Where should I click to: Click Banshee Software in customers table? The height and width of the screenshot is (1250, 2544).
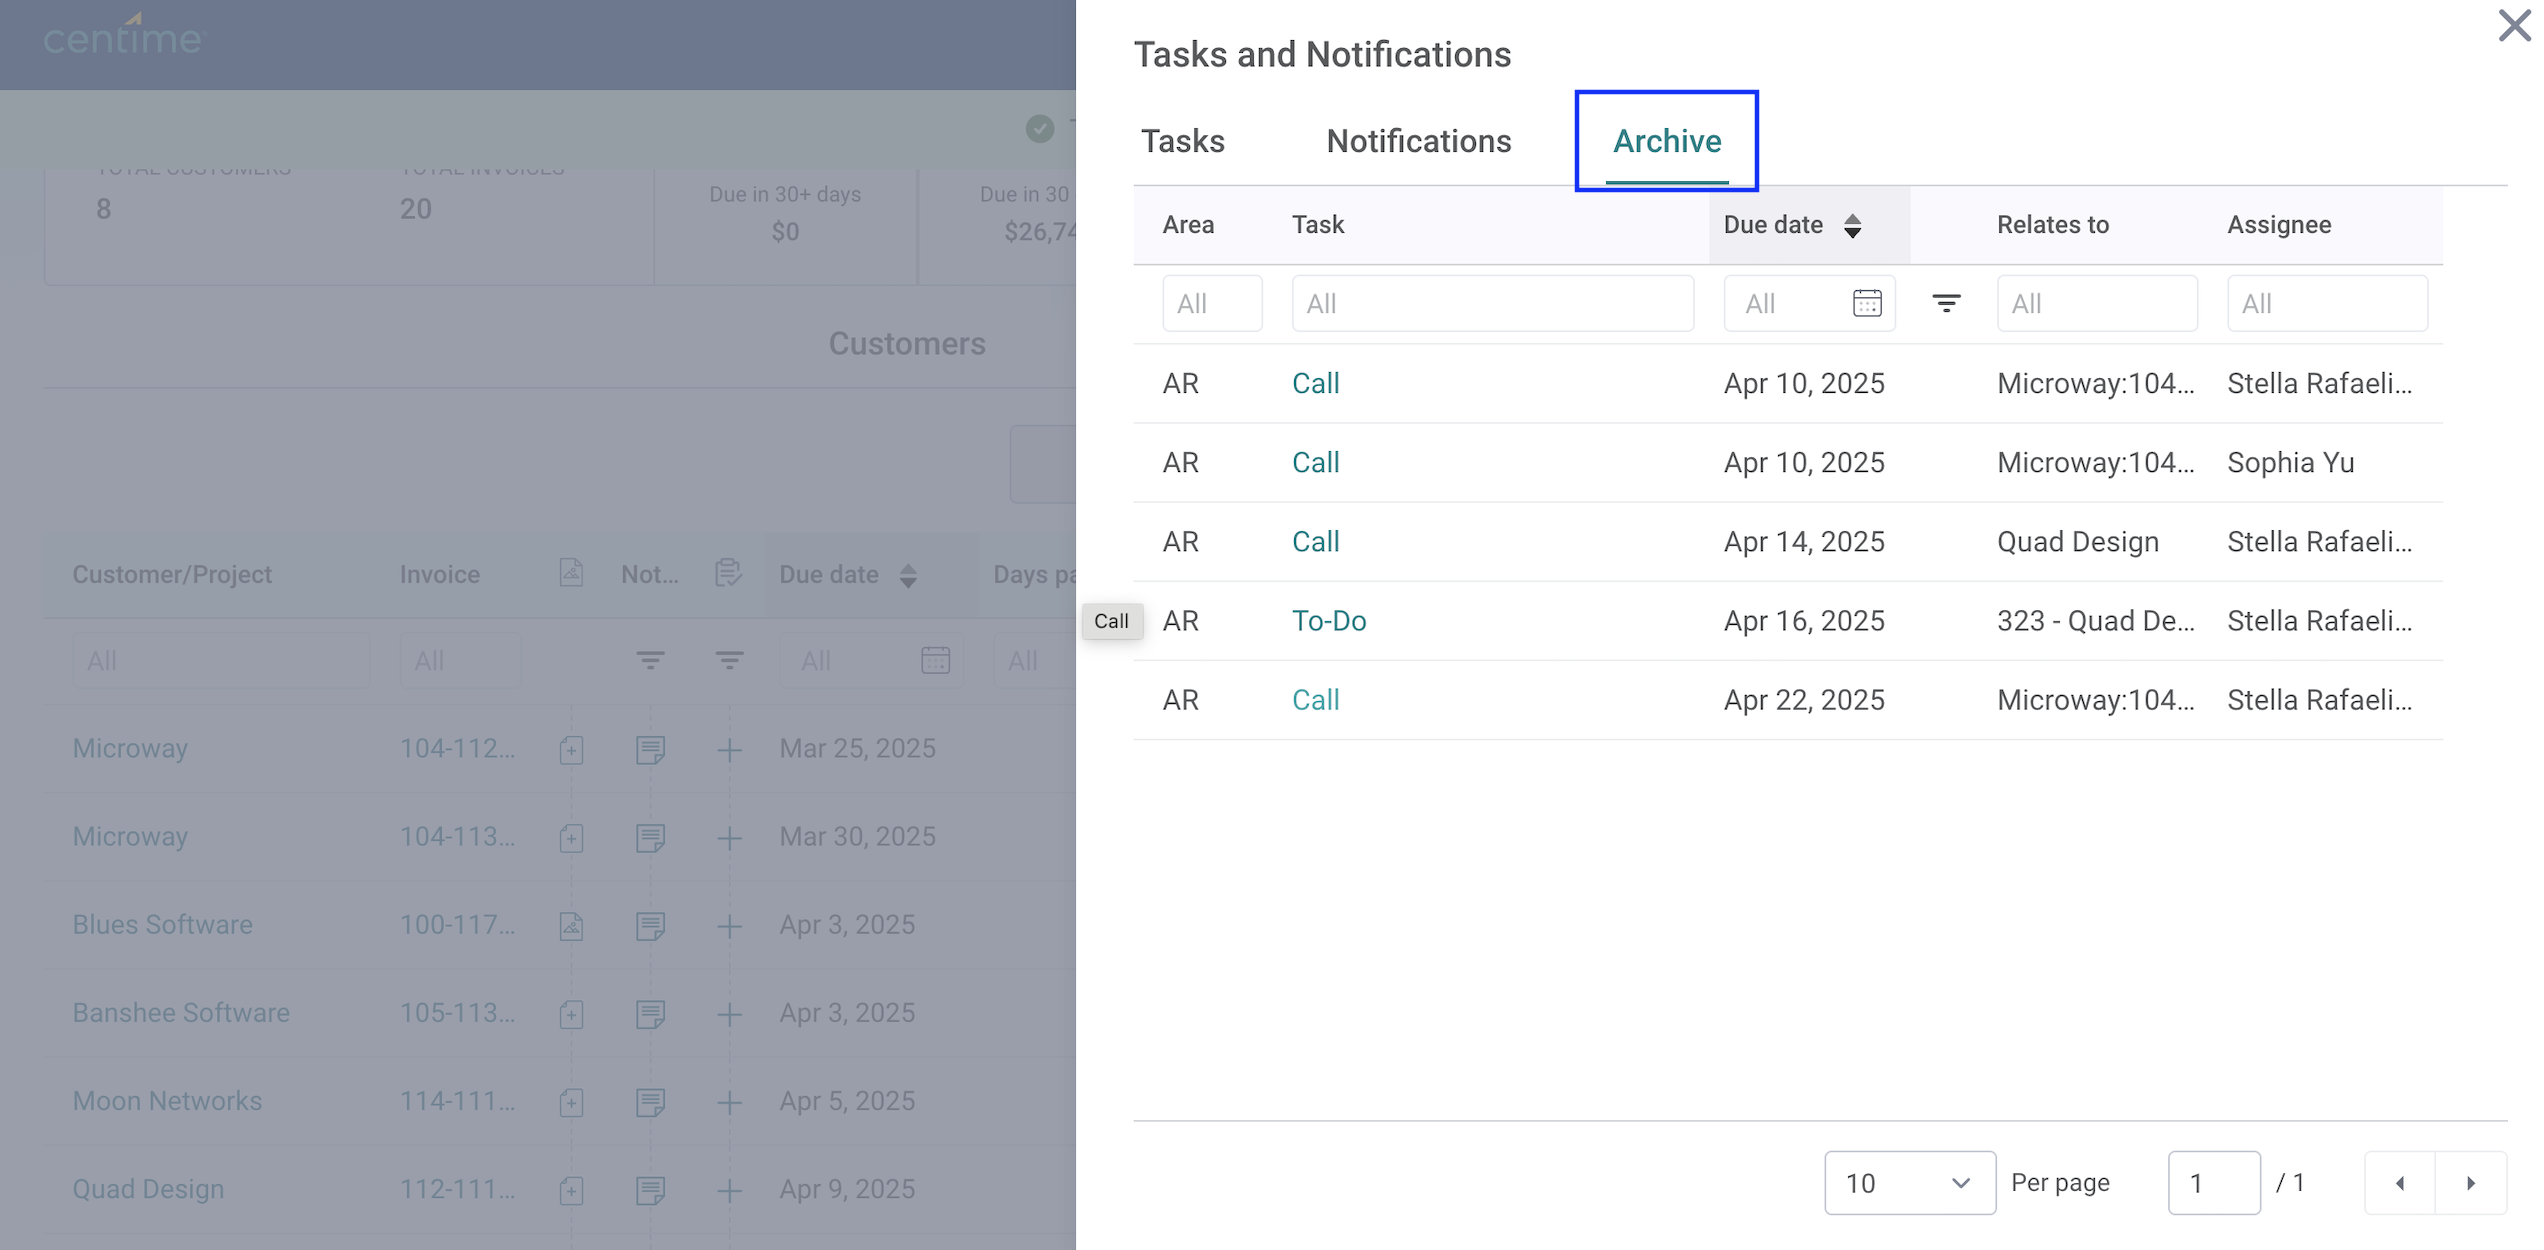point(181,1013)
